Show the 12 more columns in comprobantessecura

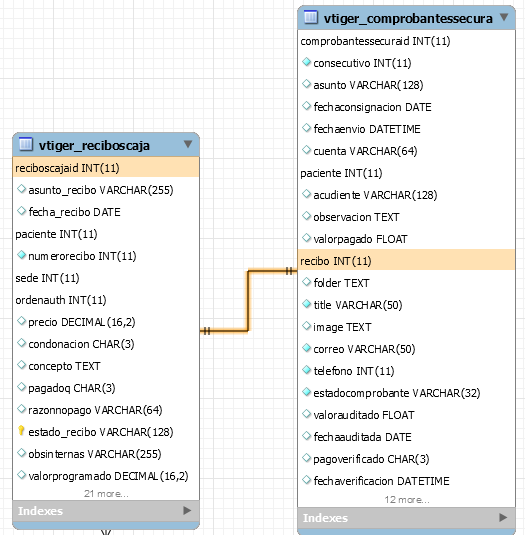pyautogui.click(x=407, y=500)
